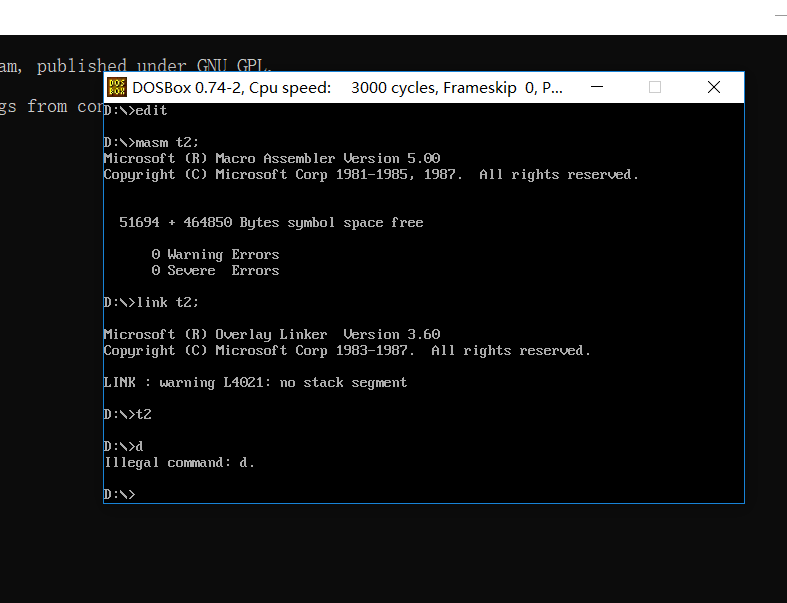This screenshot has height=603, width=787.
Task: Click 'gs from' text in background console window
Action: (x=34, y=106)
